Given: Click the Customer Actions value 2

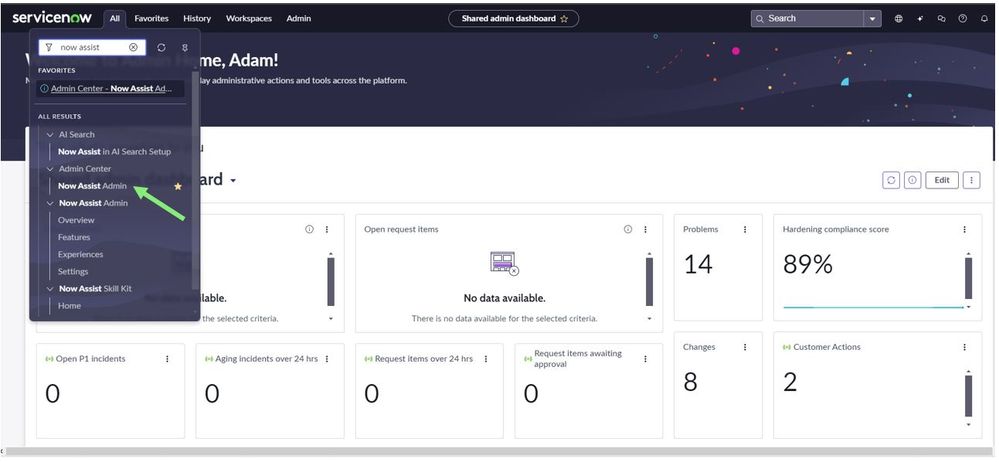Looking at the screenshot, I should tap(790, 382).
